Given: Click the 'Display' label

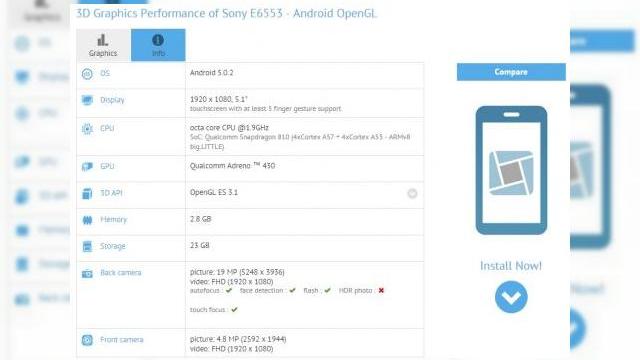Looking at the screenshot, I should [112, 100].
